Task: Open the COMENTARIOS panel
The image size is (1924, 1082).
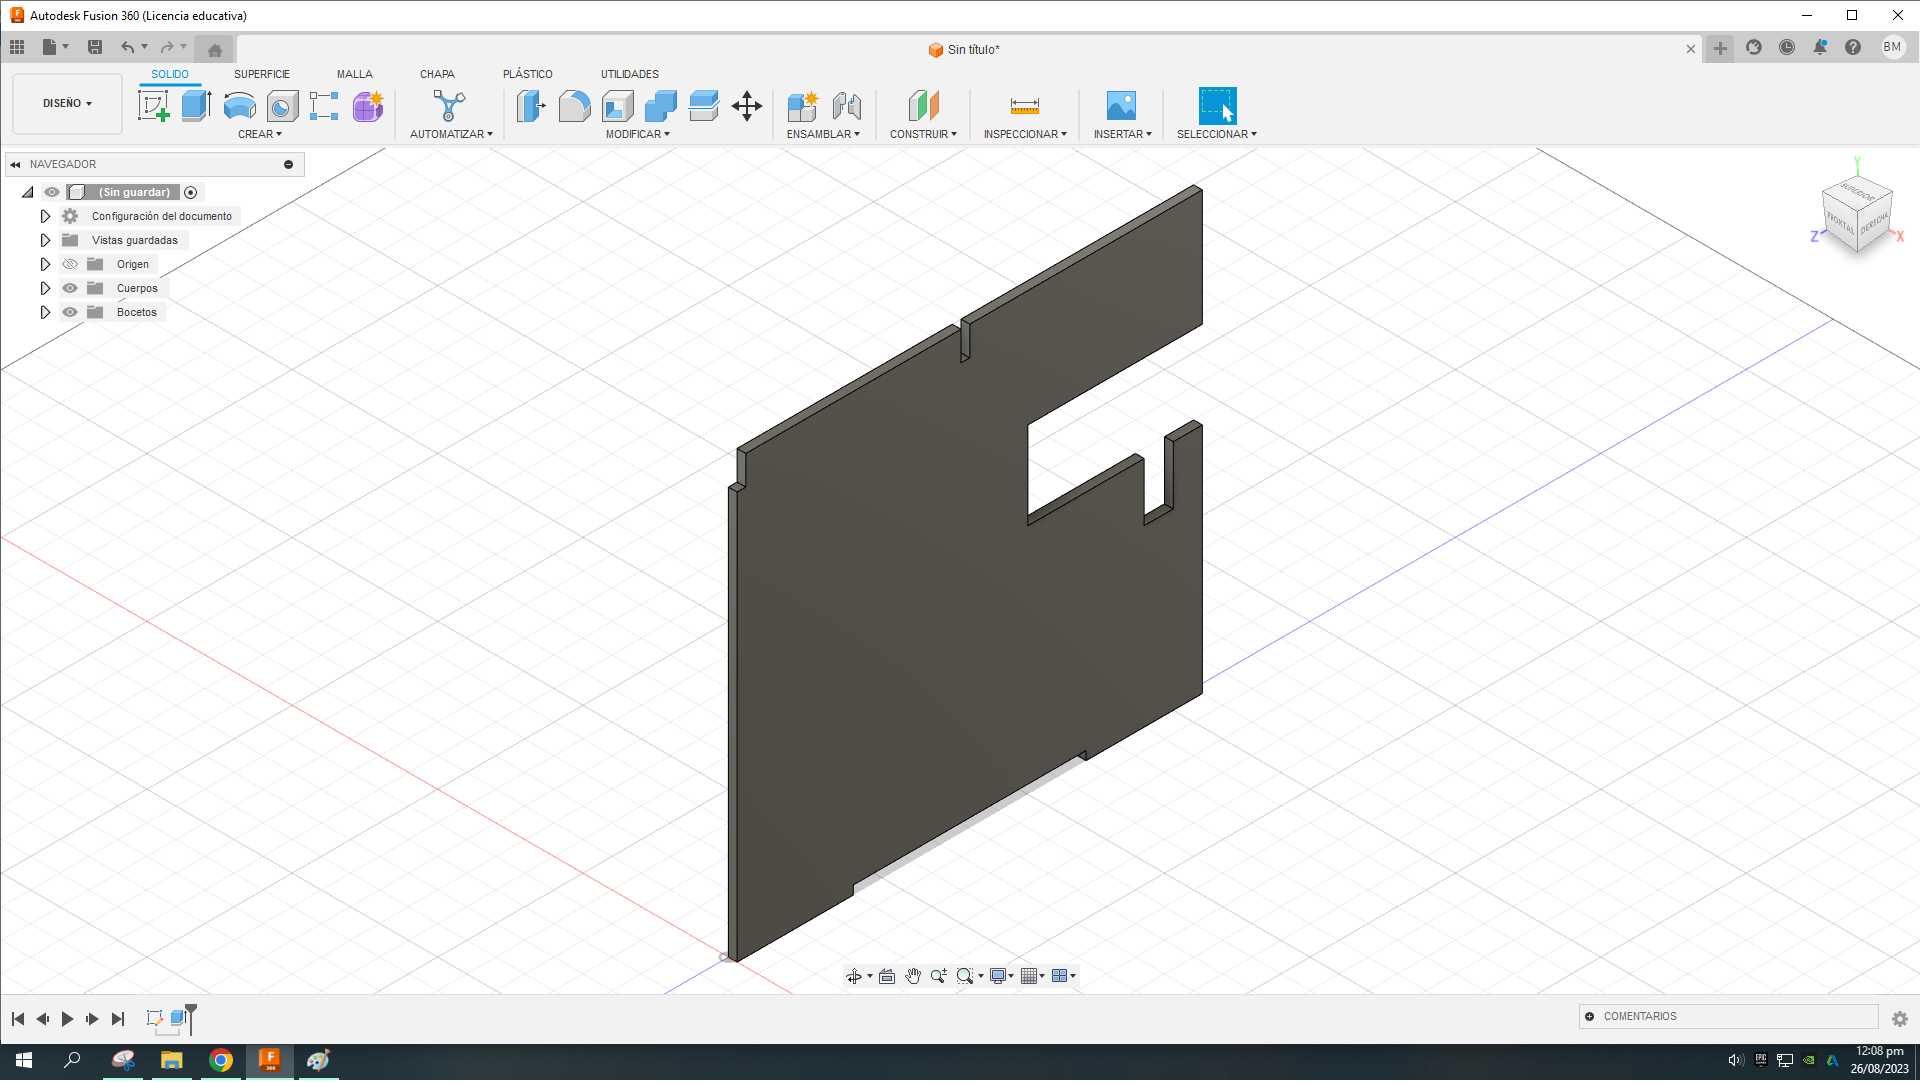Action: click(x=1640, y=1017)
